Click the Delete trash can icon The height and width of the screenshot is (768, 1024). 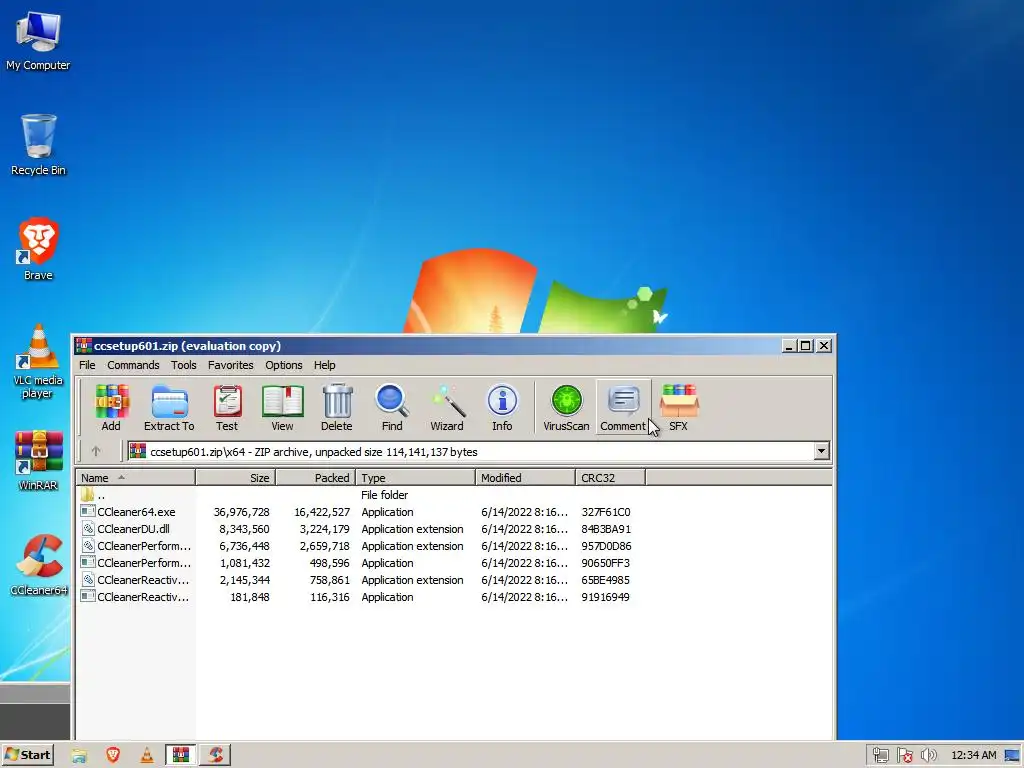coord(336,408)
